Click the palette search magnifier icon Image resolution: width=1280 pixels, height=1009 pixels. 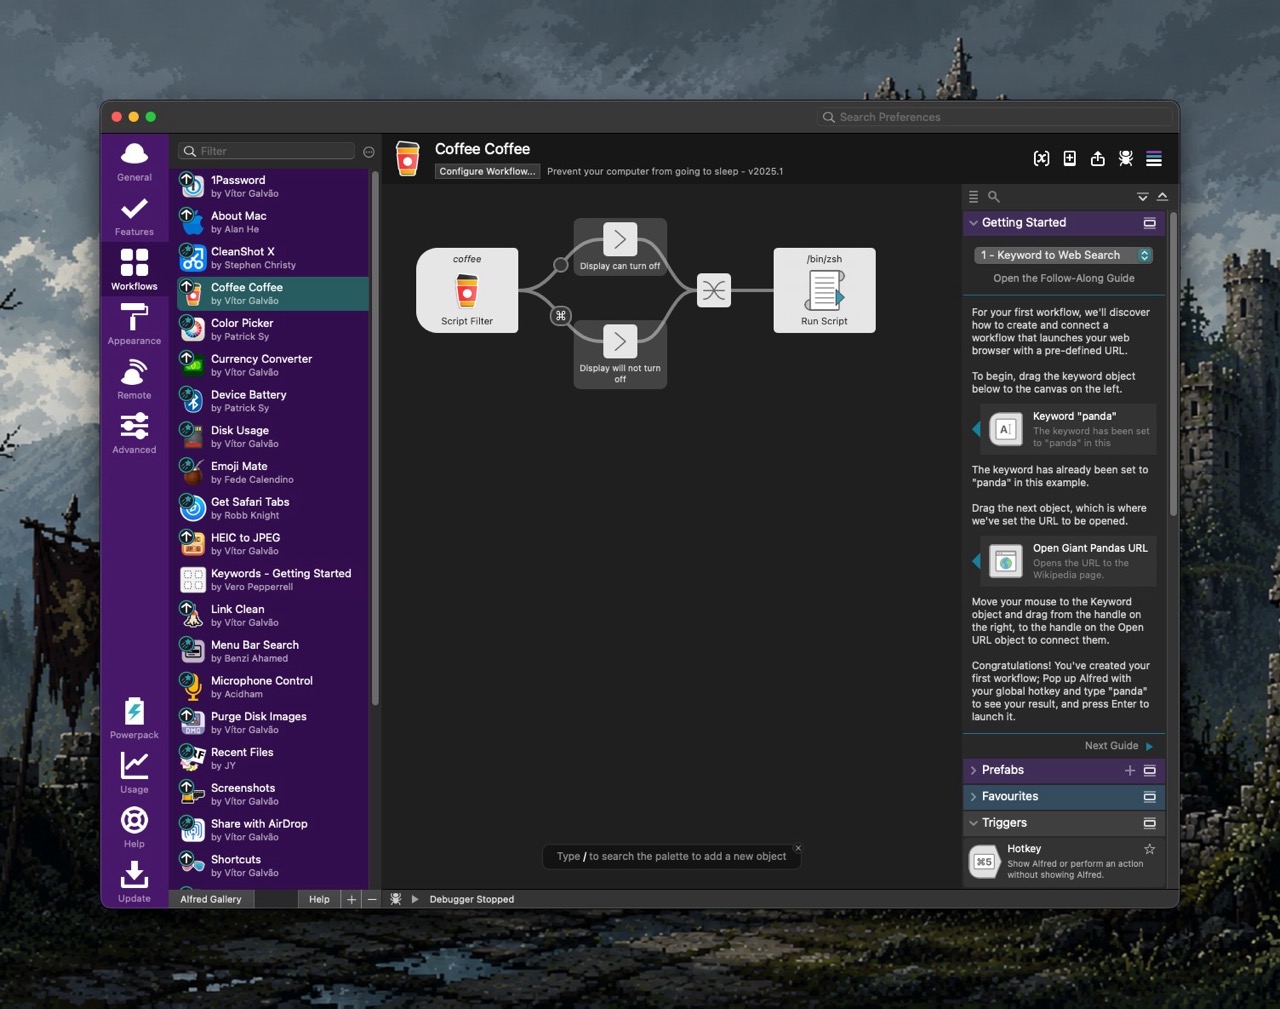point(994,197)
